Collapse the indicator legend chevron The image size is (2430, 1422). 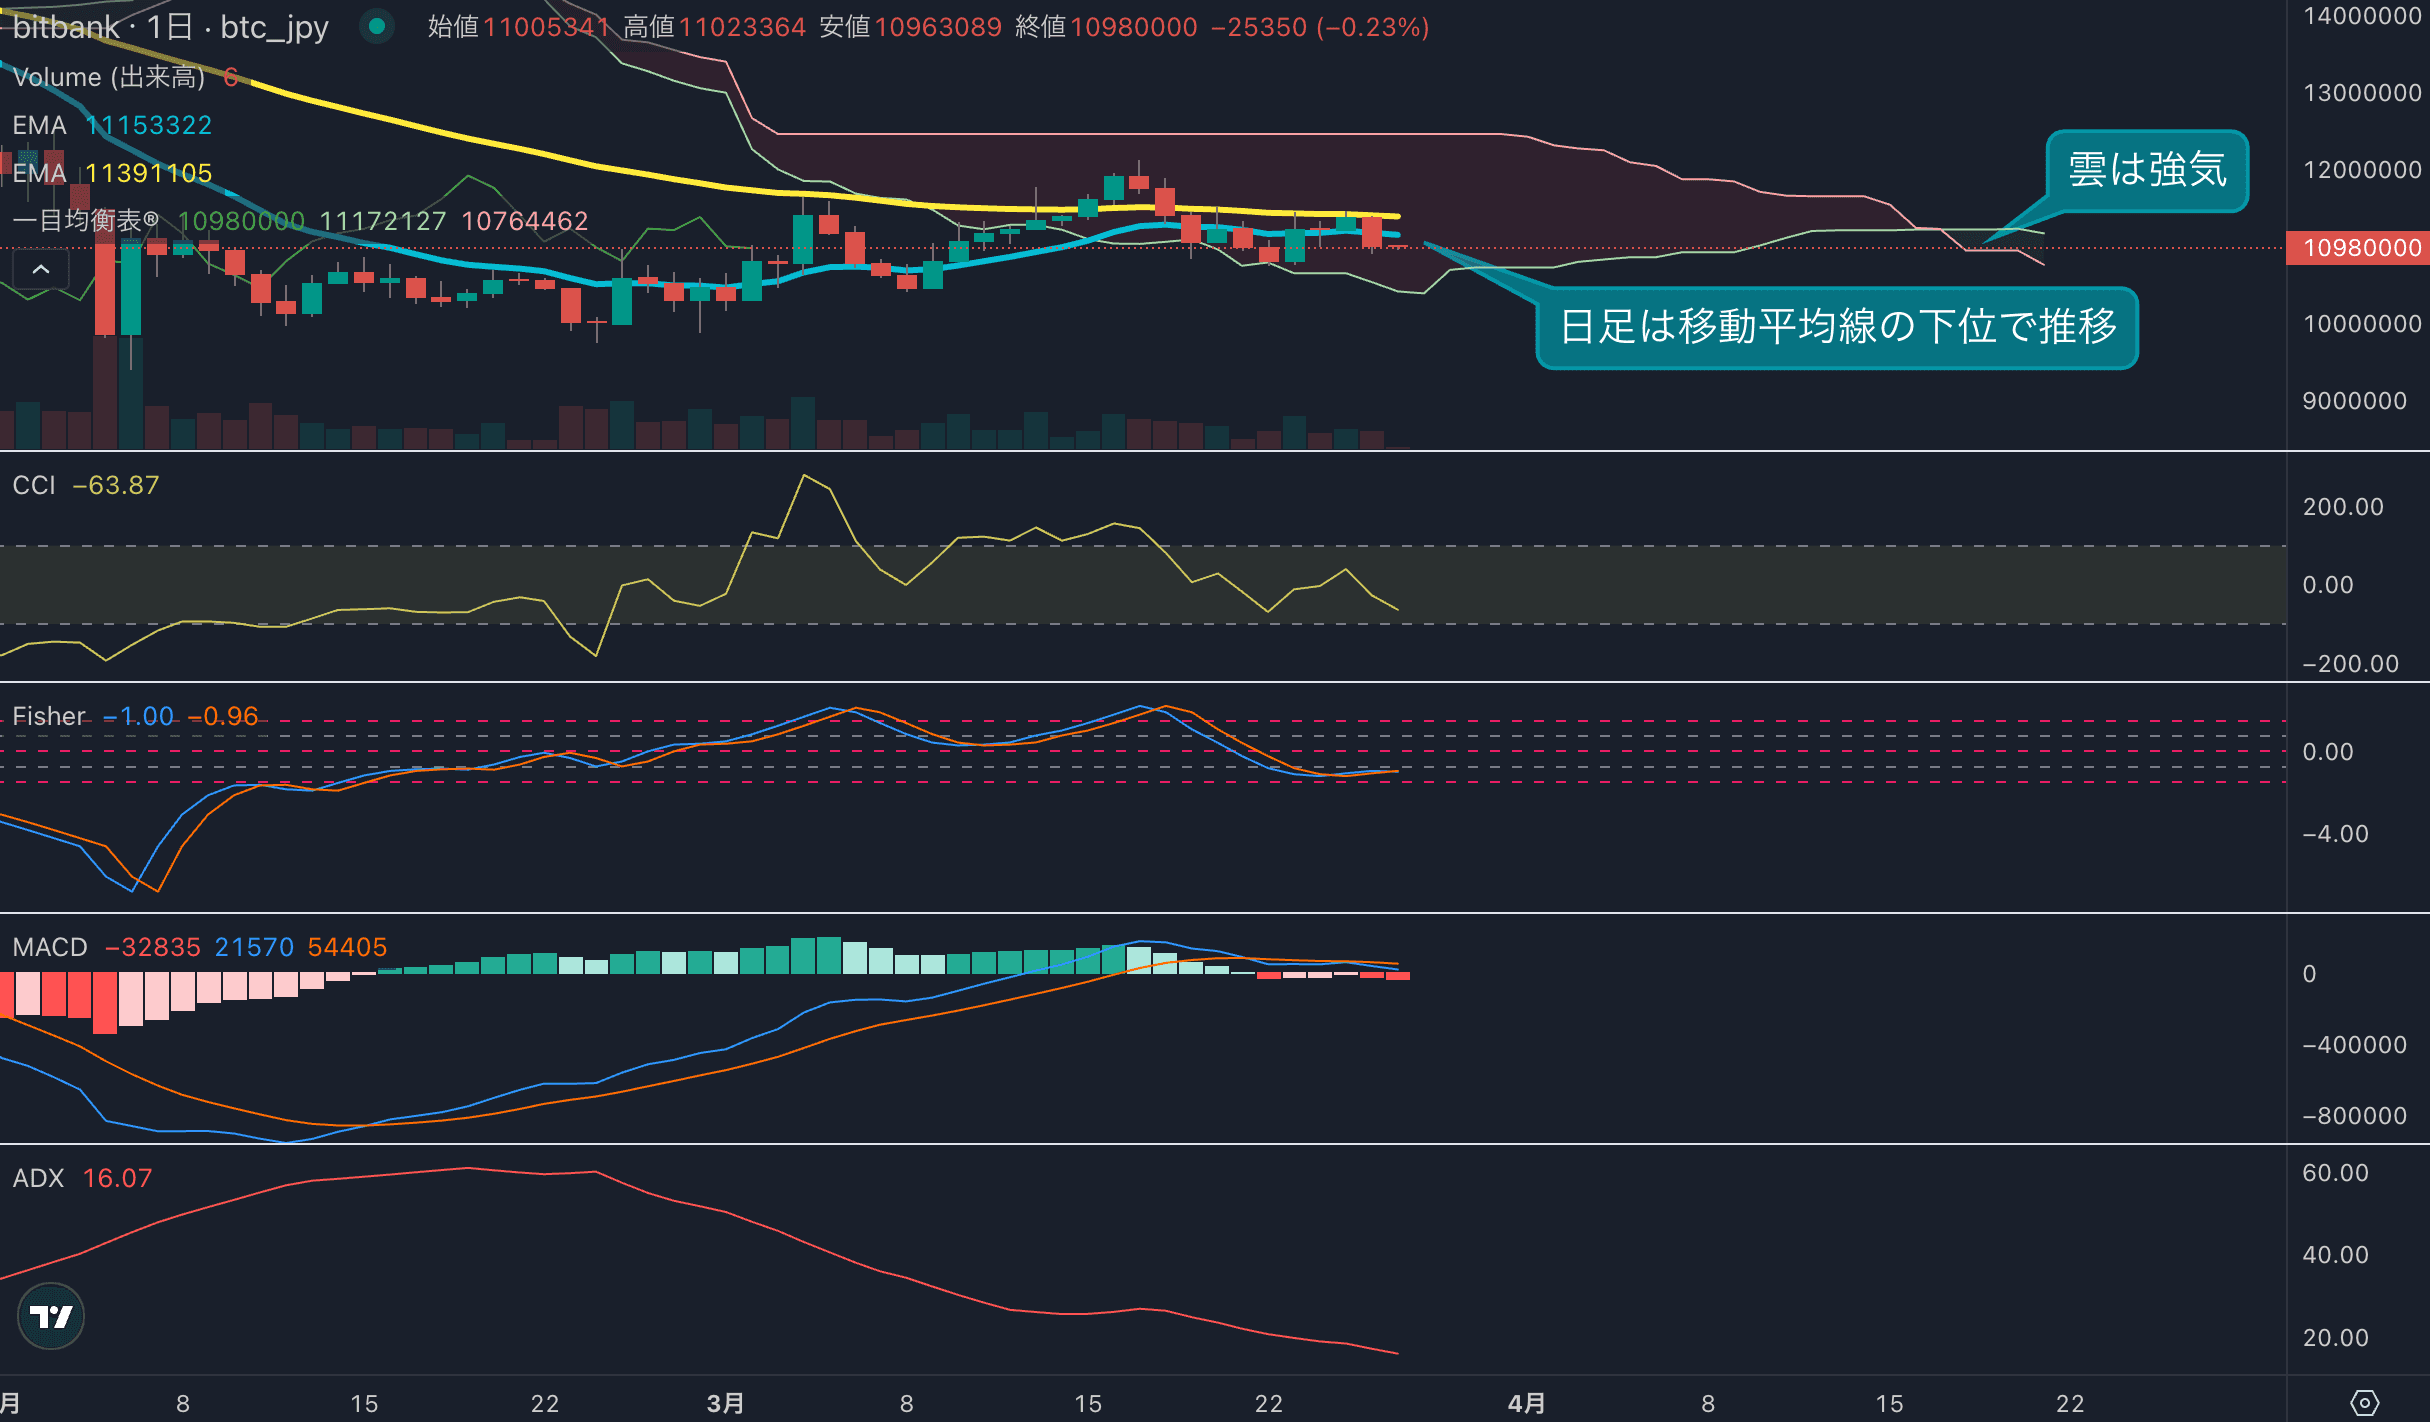41,269
